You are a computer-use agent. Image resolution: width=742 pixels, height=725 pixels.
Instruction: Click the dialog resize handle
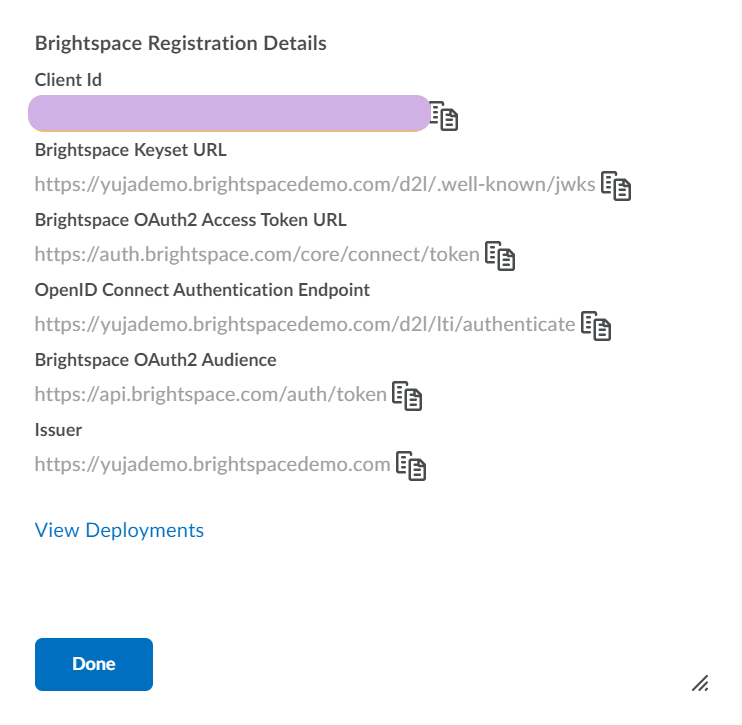(700, 684)
